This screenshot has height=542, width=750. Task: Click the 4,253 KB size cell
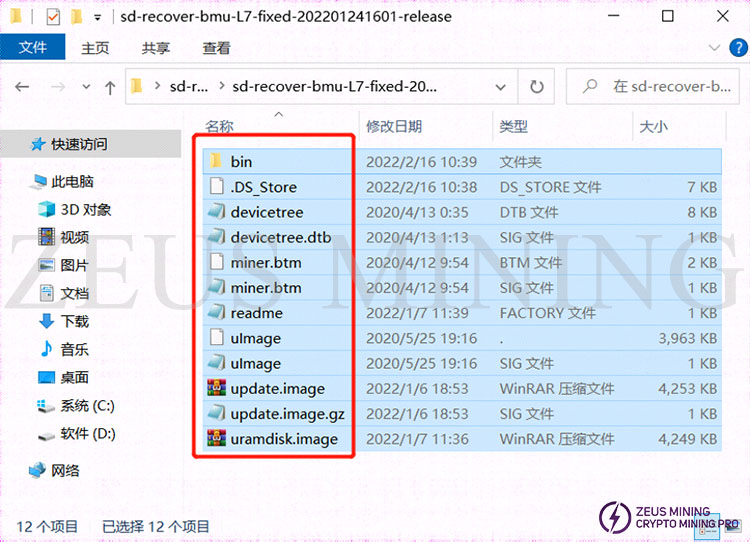(x=687, y=388)
